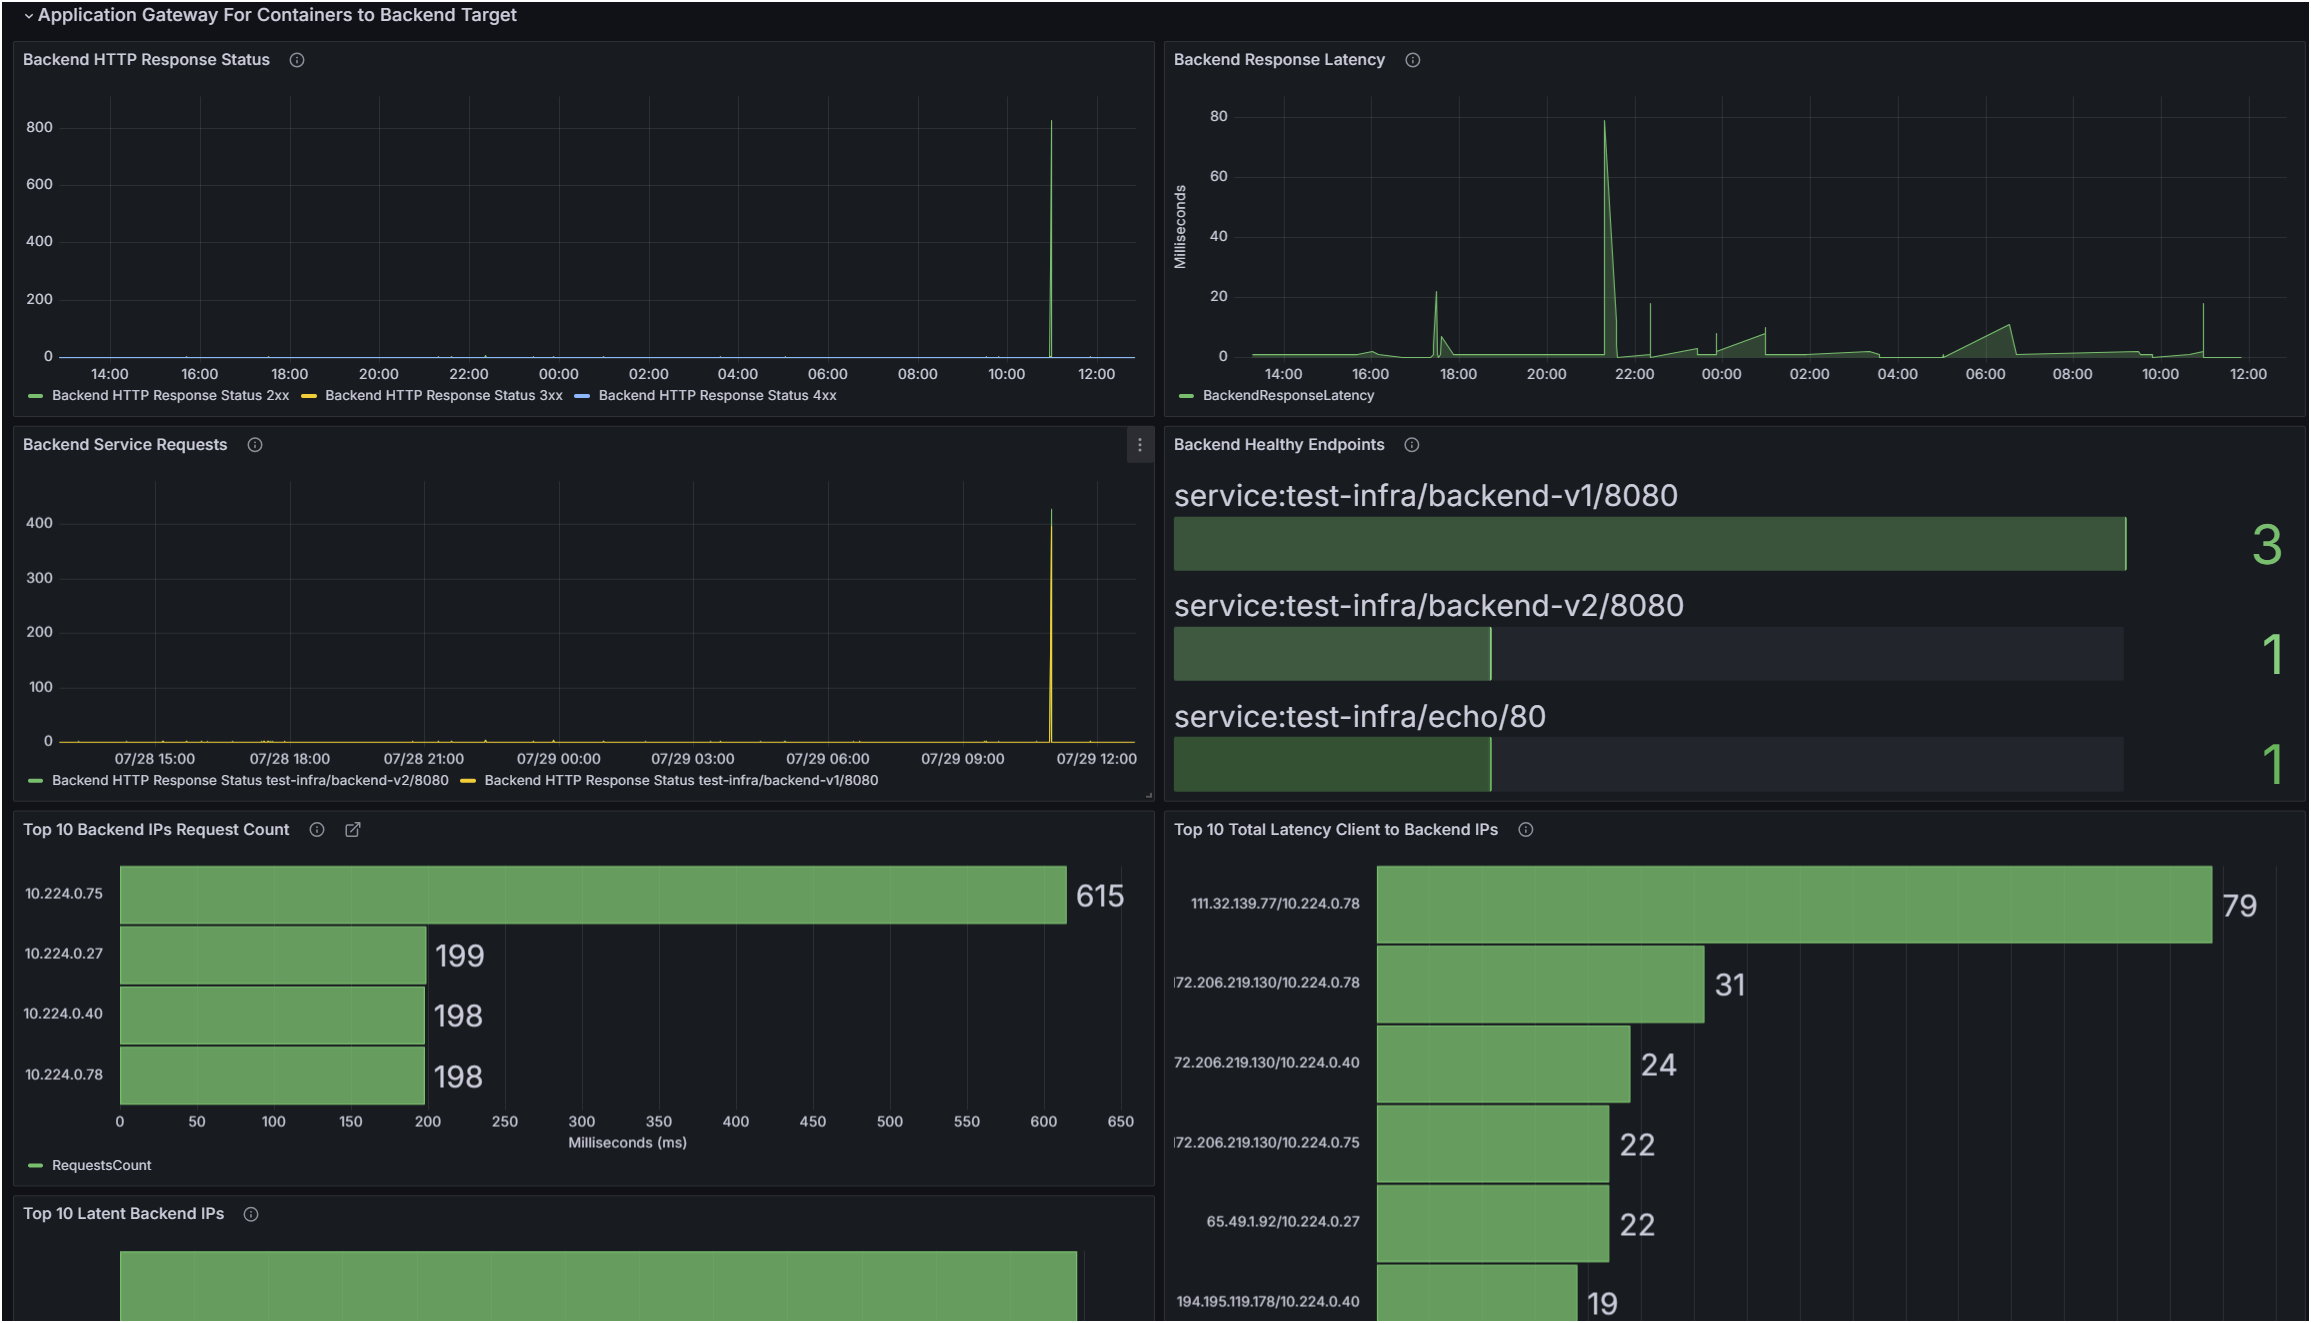
Task: Click info icon next to Top 10 Latent Backend IPs
Action: pyautogui.click(x=251, y=1214)
